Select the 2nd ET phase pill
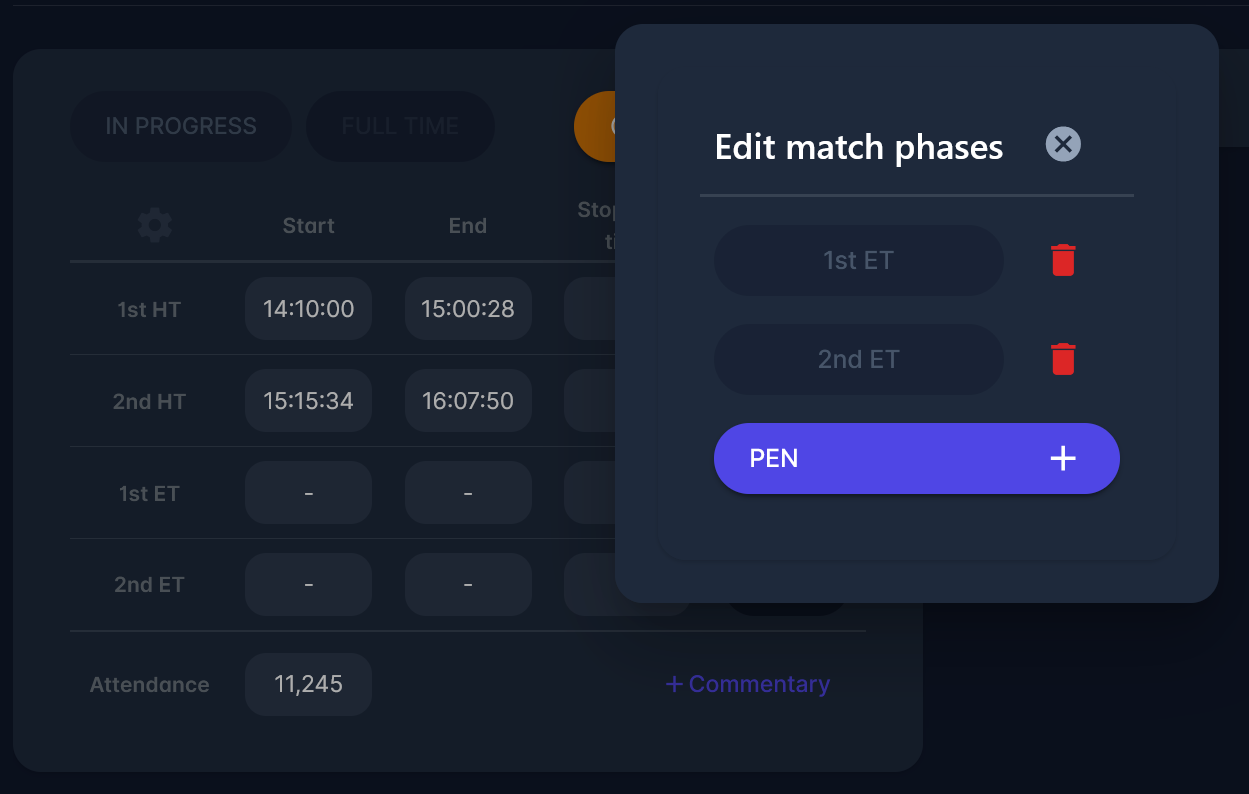Viewport: 1249px width, 794px height. point(858,359)
